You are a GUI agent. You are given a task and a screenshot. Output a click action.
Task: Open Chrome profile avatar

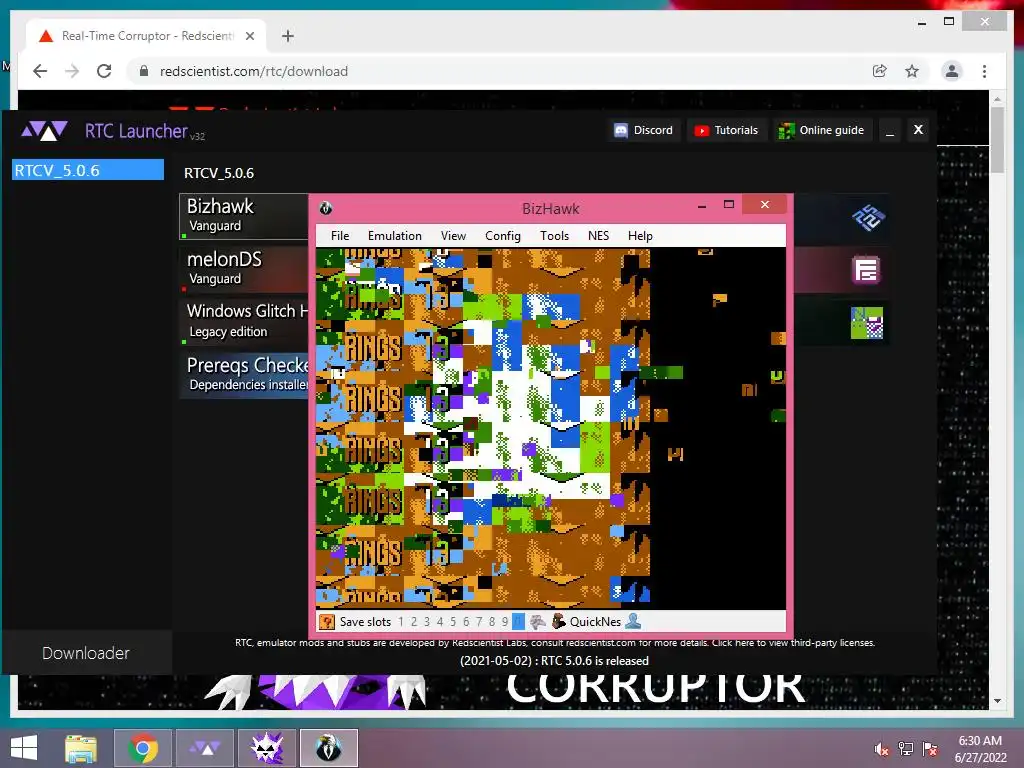[x=952, y=71]
